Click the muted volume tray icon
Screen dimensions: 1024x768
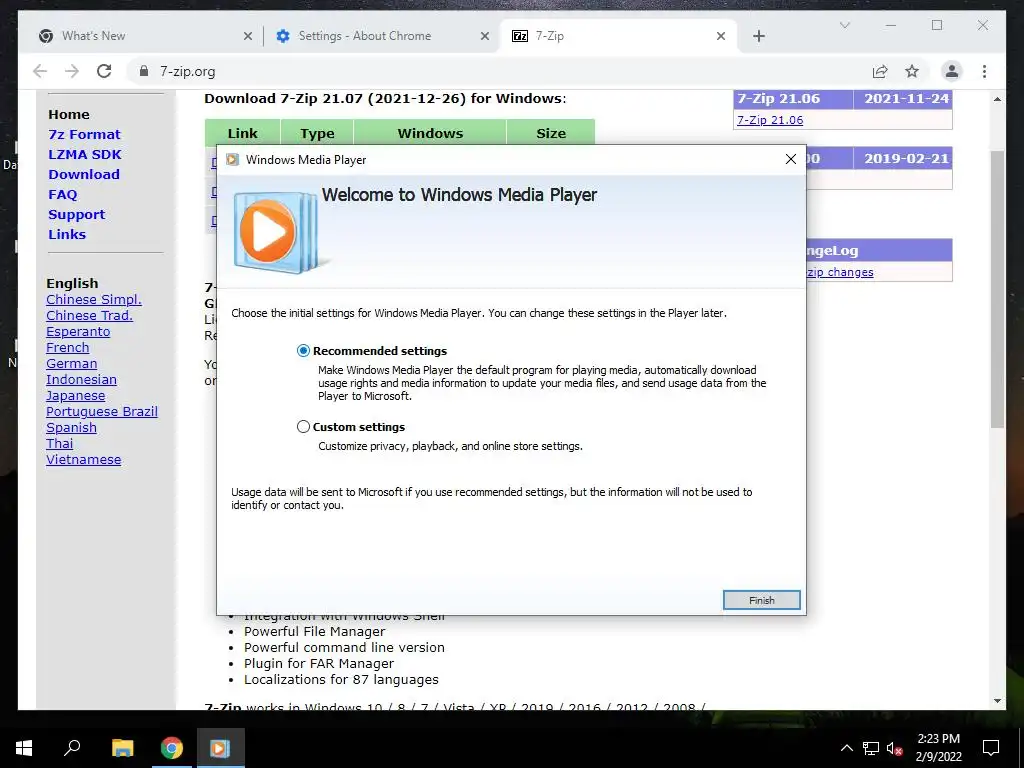[x=895, y=748]
